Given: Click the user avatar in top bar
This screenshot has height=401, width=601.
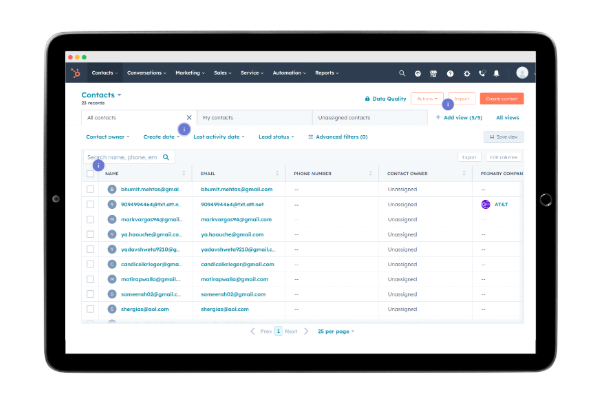Looking at the screenshot, I should coord(522,73).
